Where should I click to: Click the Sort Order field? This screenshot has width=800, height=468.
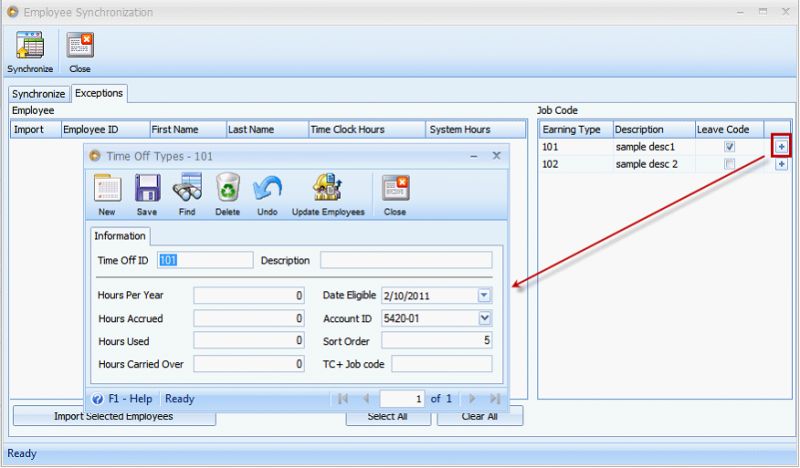[x=437, y=341]
